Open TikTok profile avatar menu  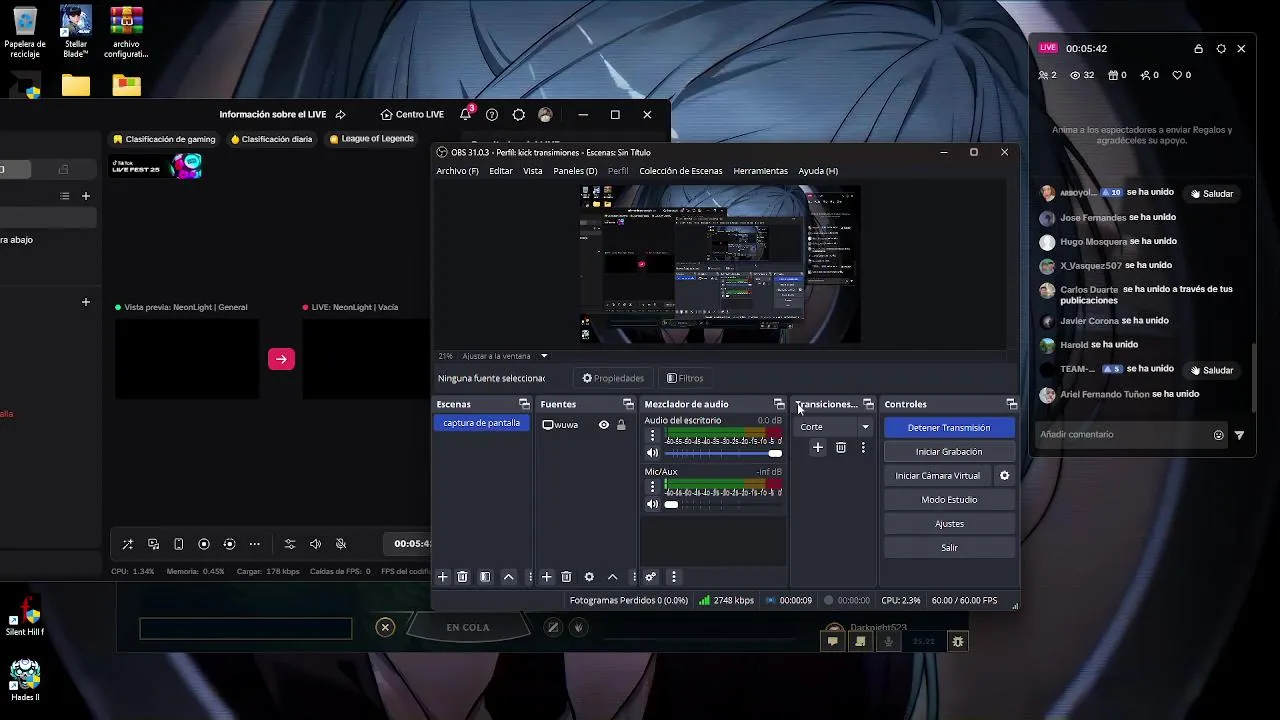tap(545, 115)
